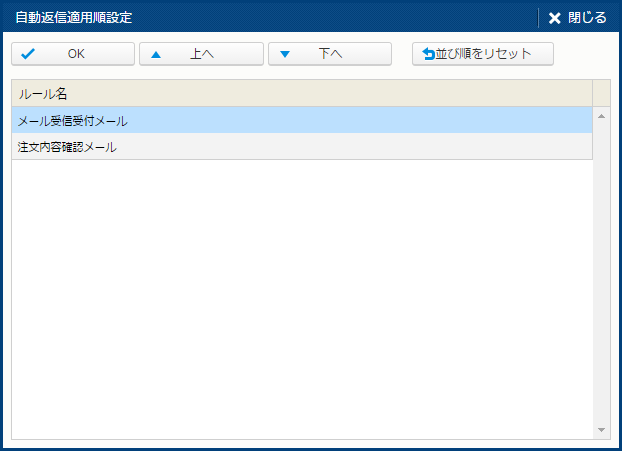Click the empty area below the rule rows
Screen dimensions: 622x451
pos(300,300)
